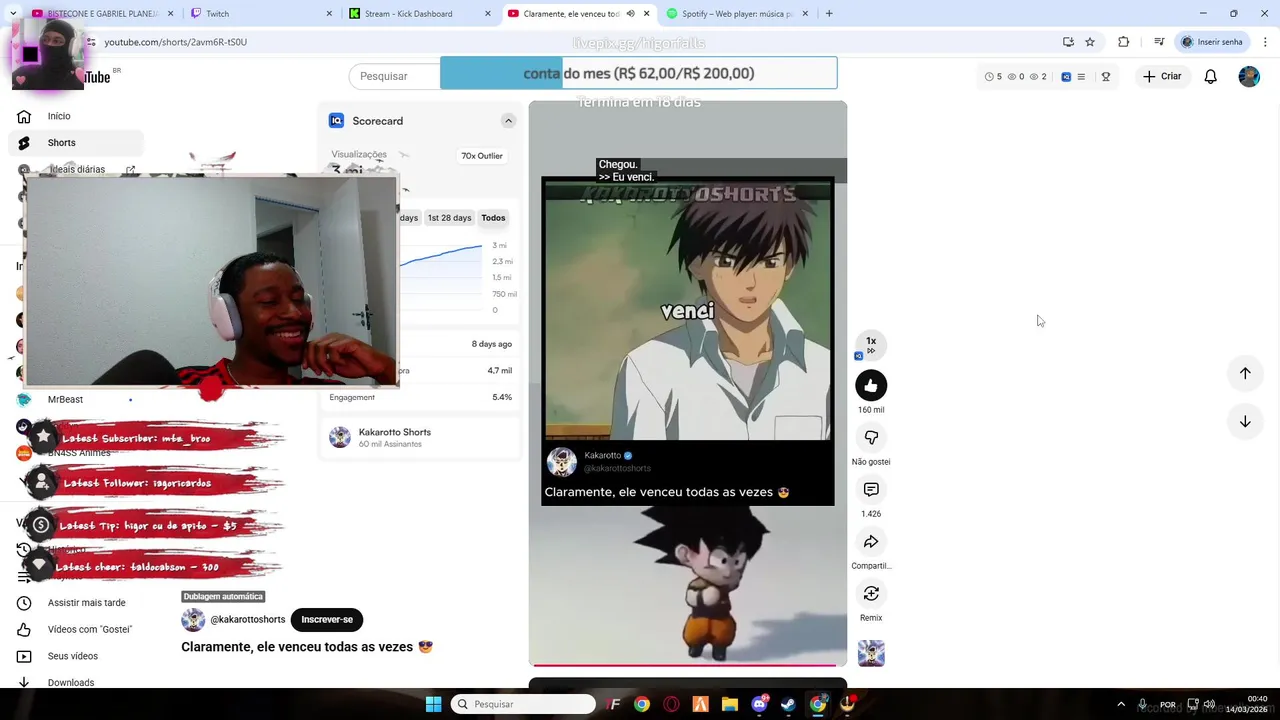Viewport: 1280px width, 720px height.
Task: Open Assistir mais tarde in sidebar
Action: pos(86,603)
